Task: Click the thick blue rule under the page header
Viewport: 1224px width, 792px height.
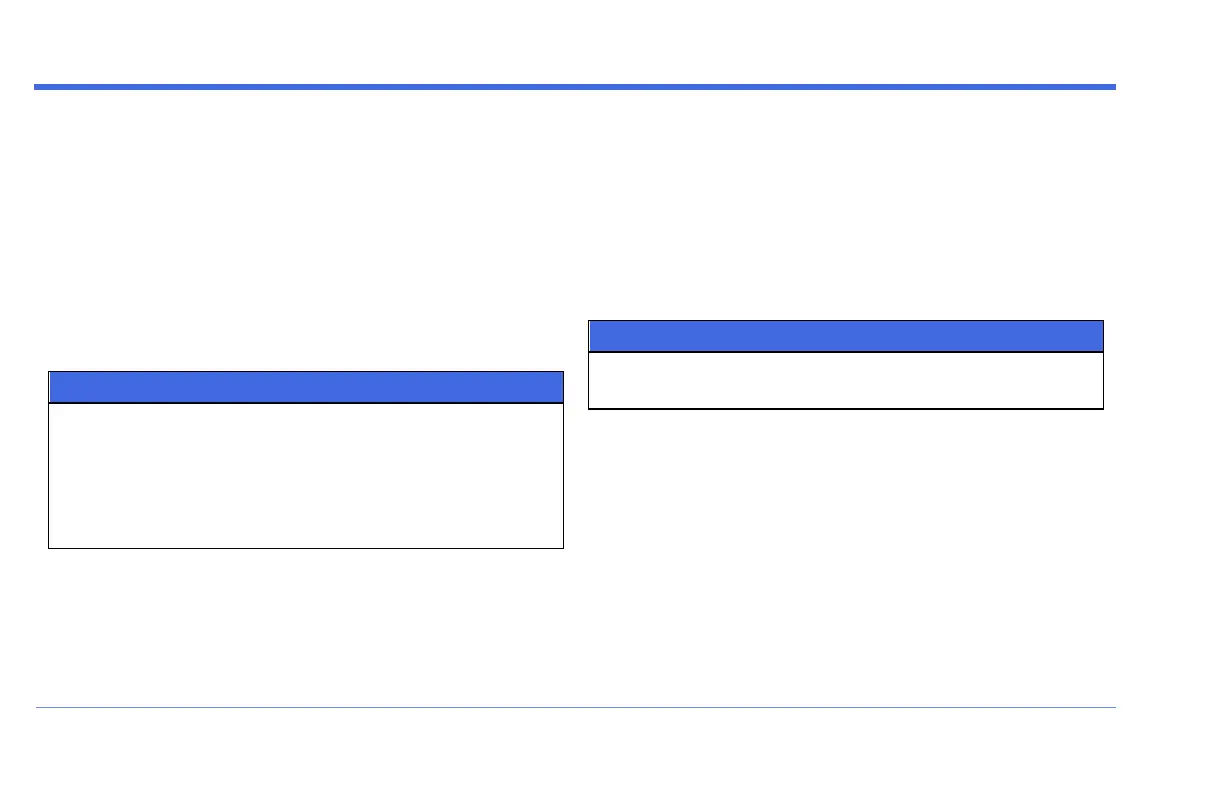Action: click(574, 87)
